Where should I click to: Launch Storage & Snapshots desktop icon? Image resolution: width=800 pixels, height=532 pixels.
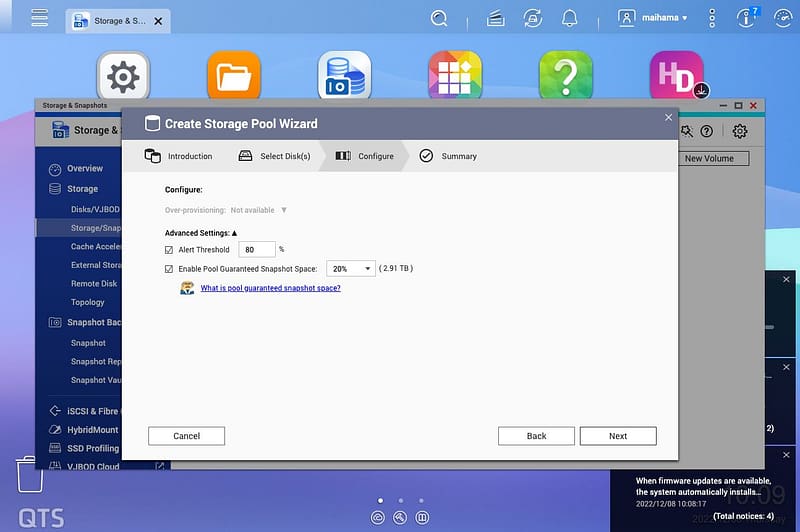click(x=344, y=77)
